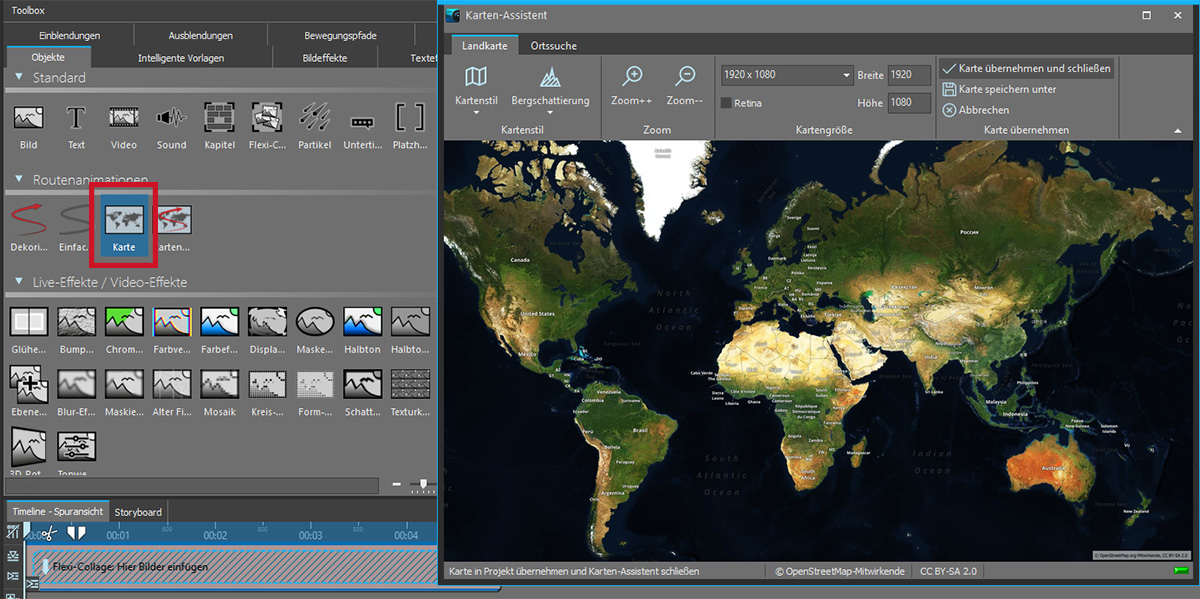The height and width of the screenshot is (599, 1200).
Task: Choose the Mosaik effect icon
Action: tap(219, 384)
